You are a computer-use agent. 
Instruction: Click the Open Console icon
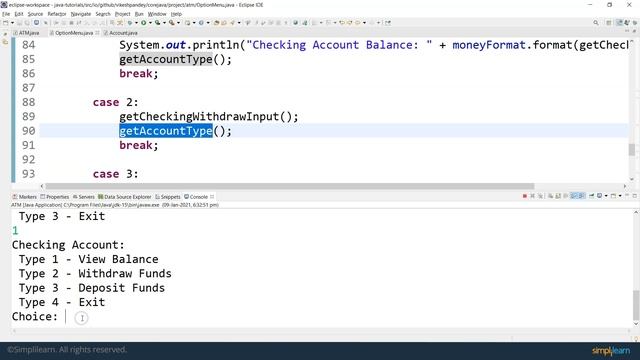pyautogui.click(x=613, y=196)
